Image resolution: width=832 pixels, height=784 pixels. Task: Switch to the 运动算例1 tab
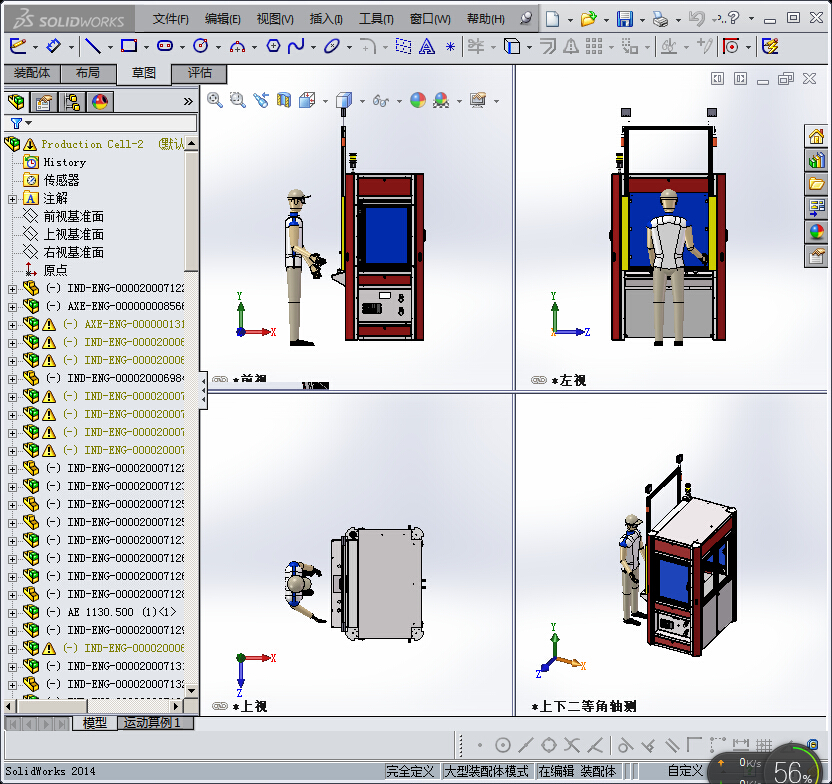(155, 723)
